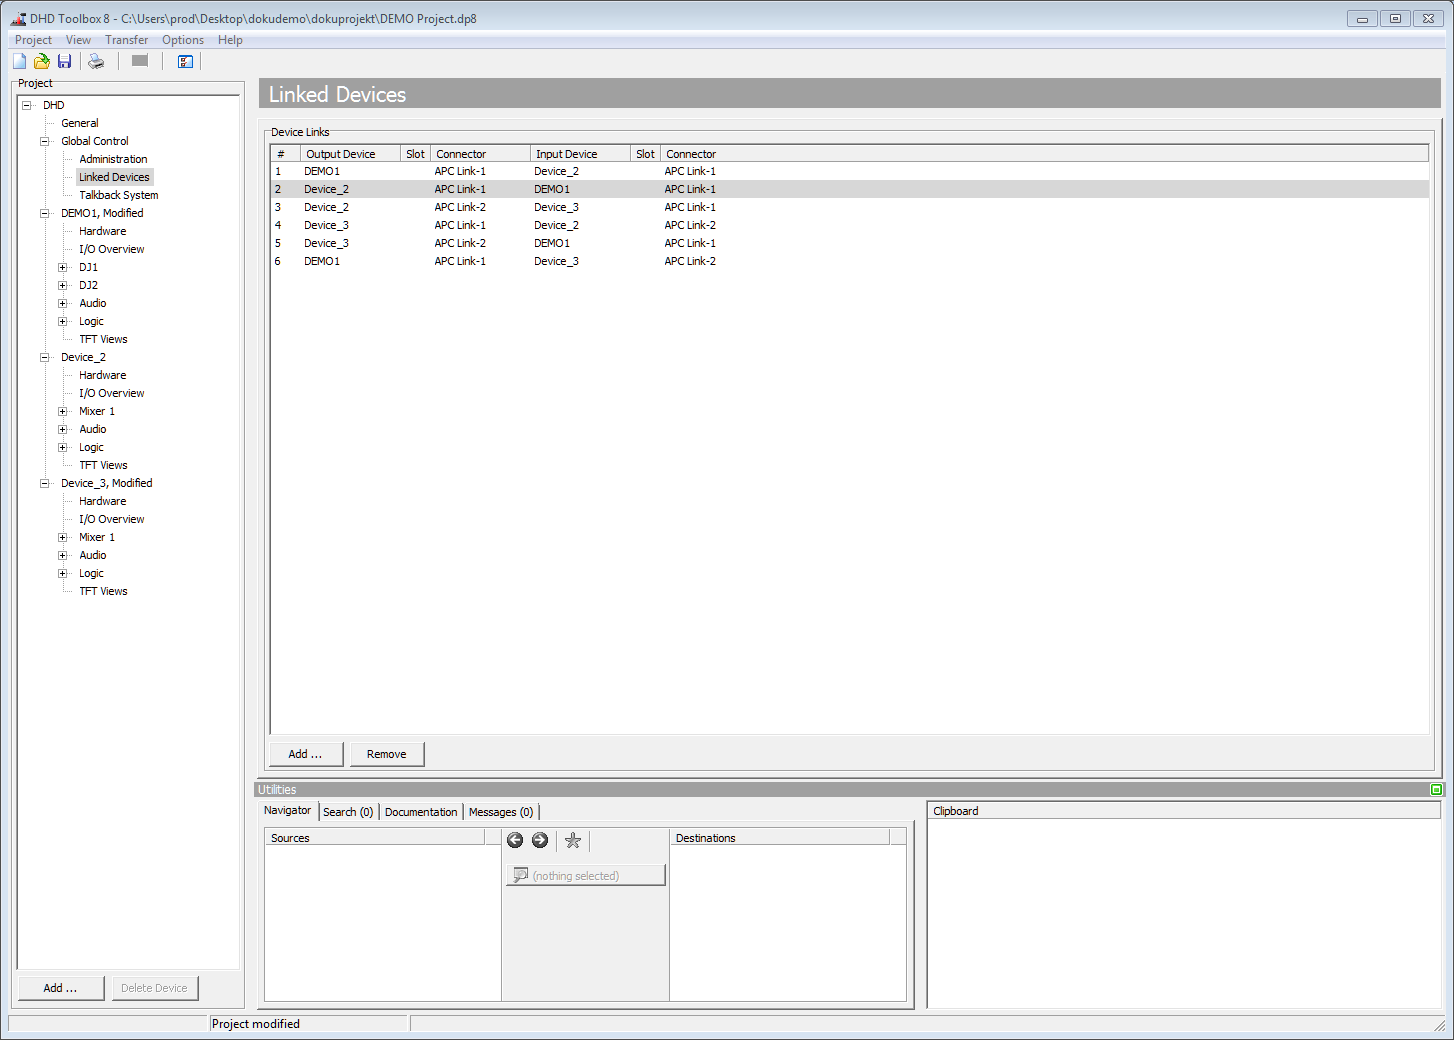Click the Navigator forward arrow icon
1454x1040 pixels.
pos(540,840)
